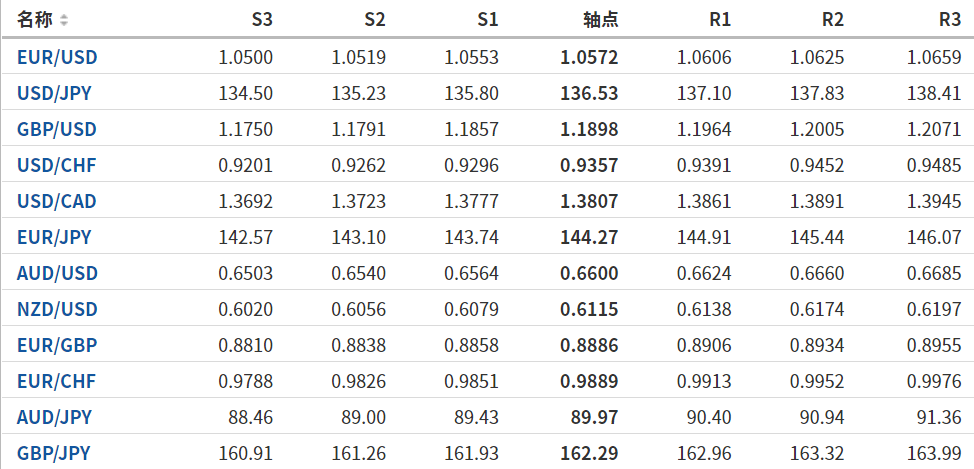Open the USD/JPY pair link
Screen dimensions: 974x469
pos(55,94)
